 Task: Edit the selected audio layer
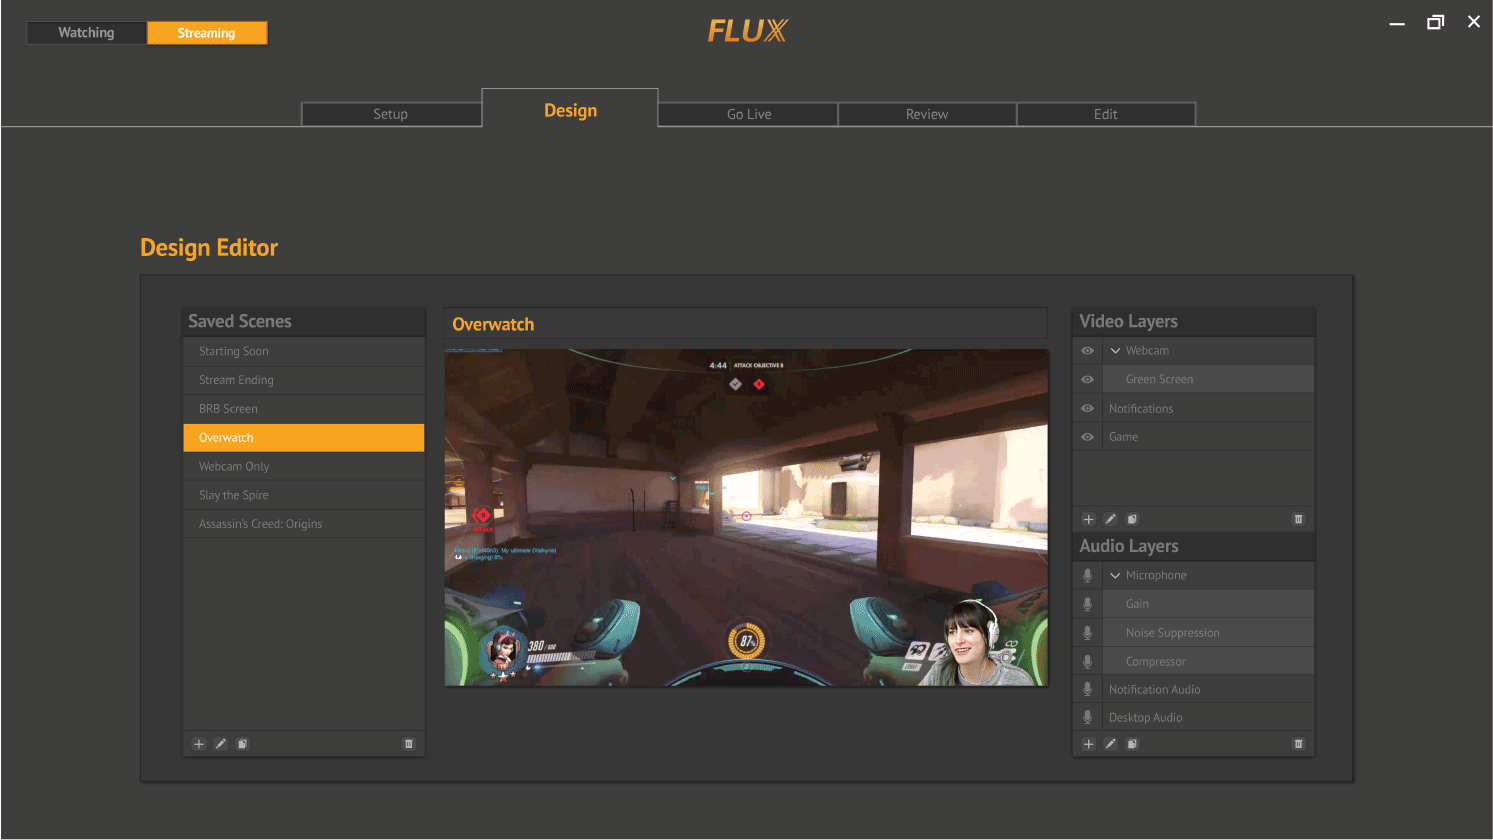[x=1110, y=744]
